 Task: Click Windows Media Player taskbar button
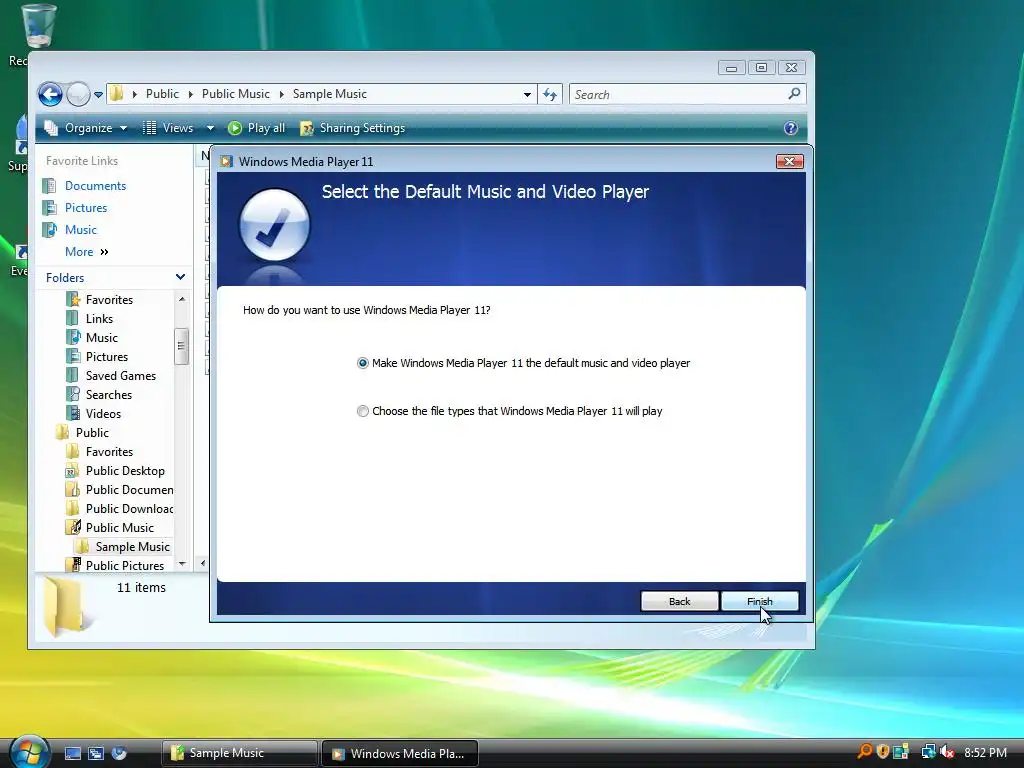[400, 753]
